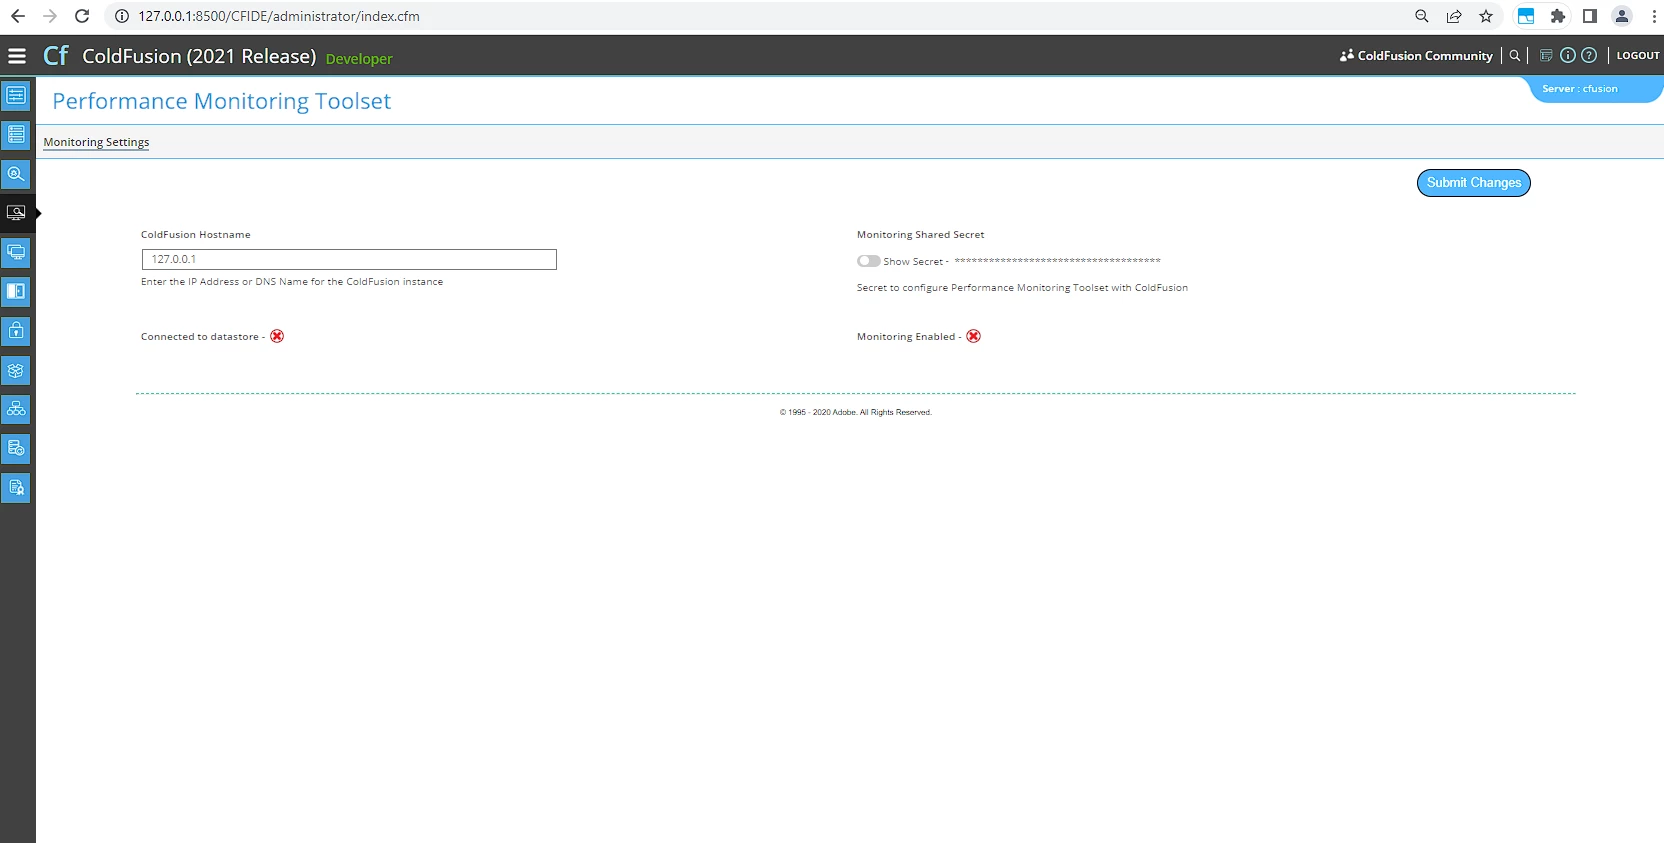Reload the page with the refresh icon
1664x843 pixels.
pyautogui.click(x=82, y=16)
